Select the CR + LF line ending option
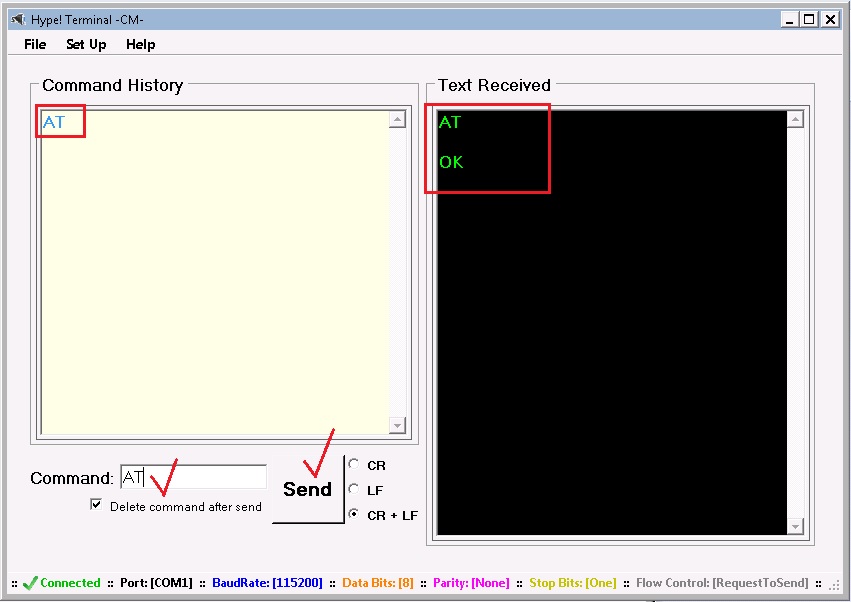The image size is (851, 602). [x=354, y=515]
